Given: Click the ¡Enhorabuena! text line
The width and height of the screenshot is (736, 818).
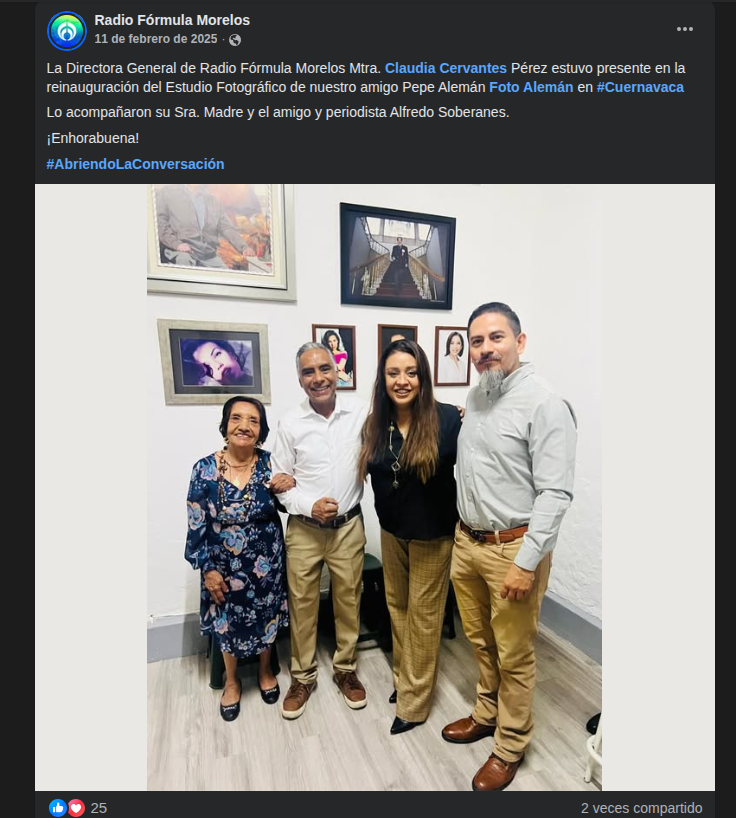Looking at the screenshot, I should 93,138.
